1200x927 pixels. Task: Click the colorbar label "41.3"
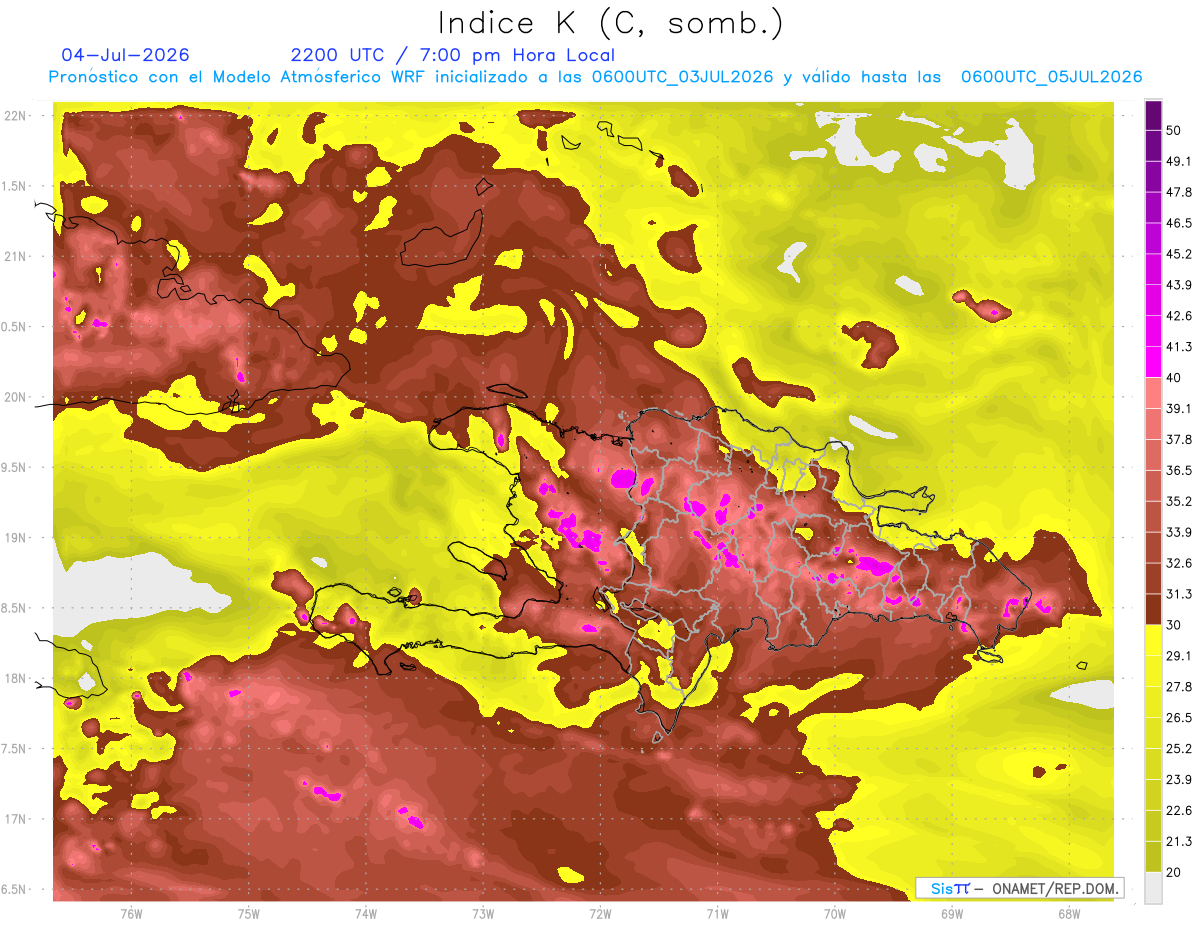click(1179, 347)
